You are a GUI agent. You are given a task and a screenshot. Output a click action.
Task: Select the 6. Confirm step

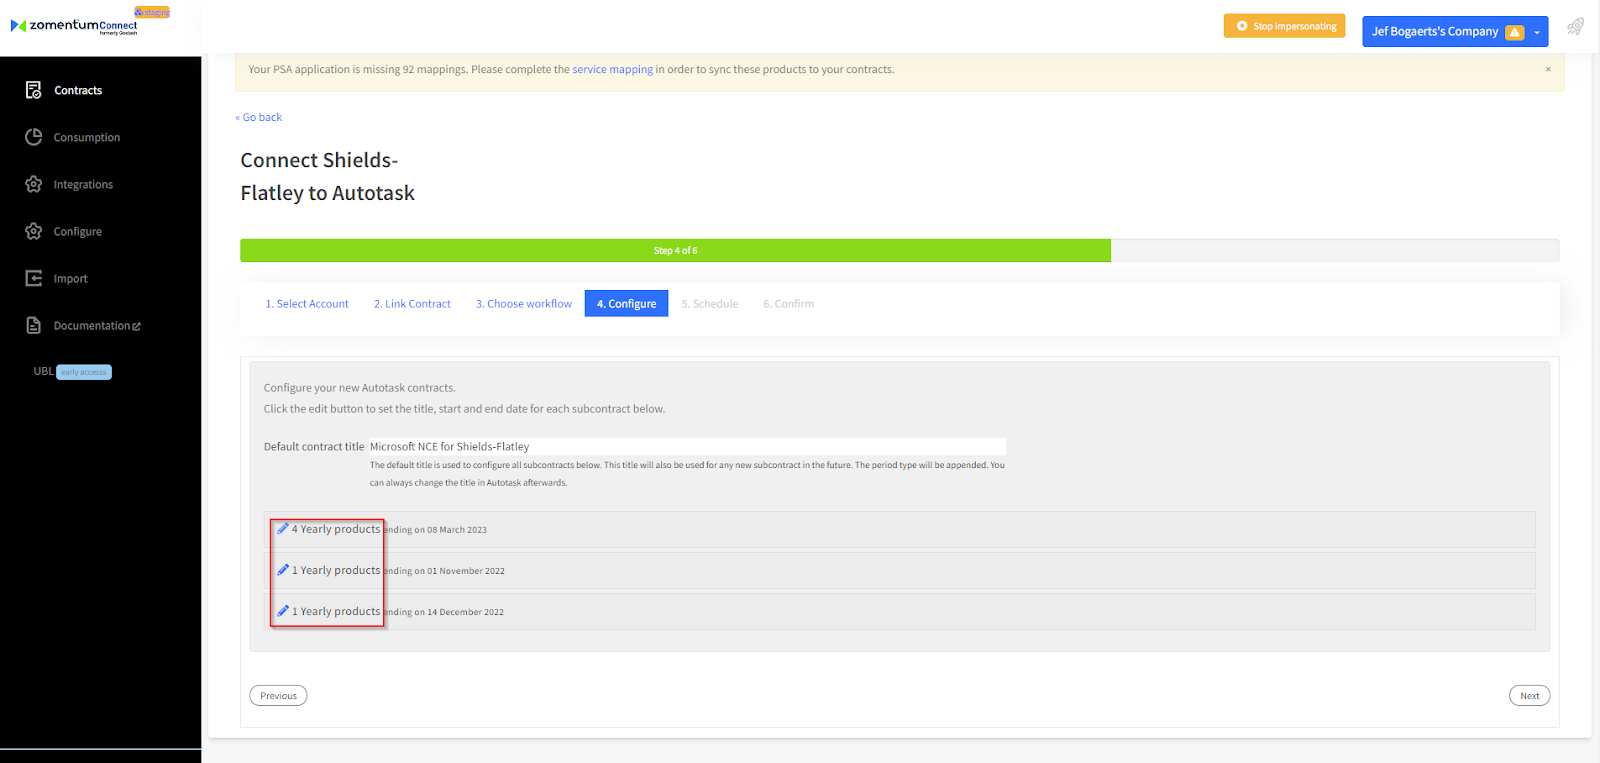789,304
